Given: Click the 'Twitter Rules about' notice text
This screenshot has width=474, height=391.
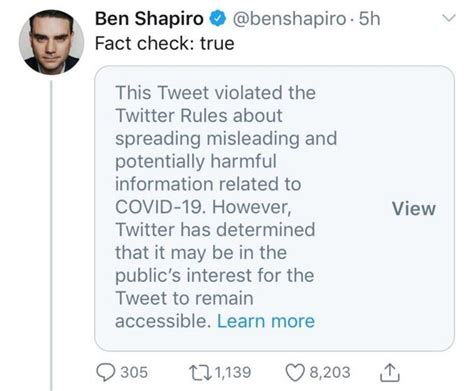Looking at the screenshot, I should pyautogui.click(x=199, y=116).
